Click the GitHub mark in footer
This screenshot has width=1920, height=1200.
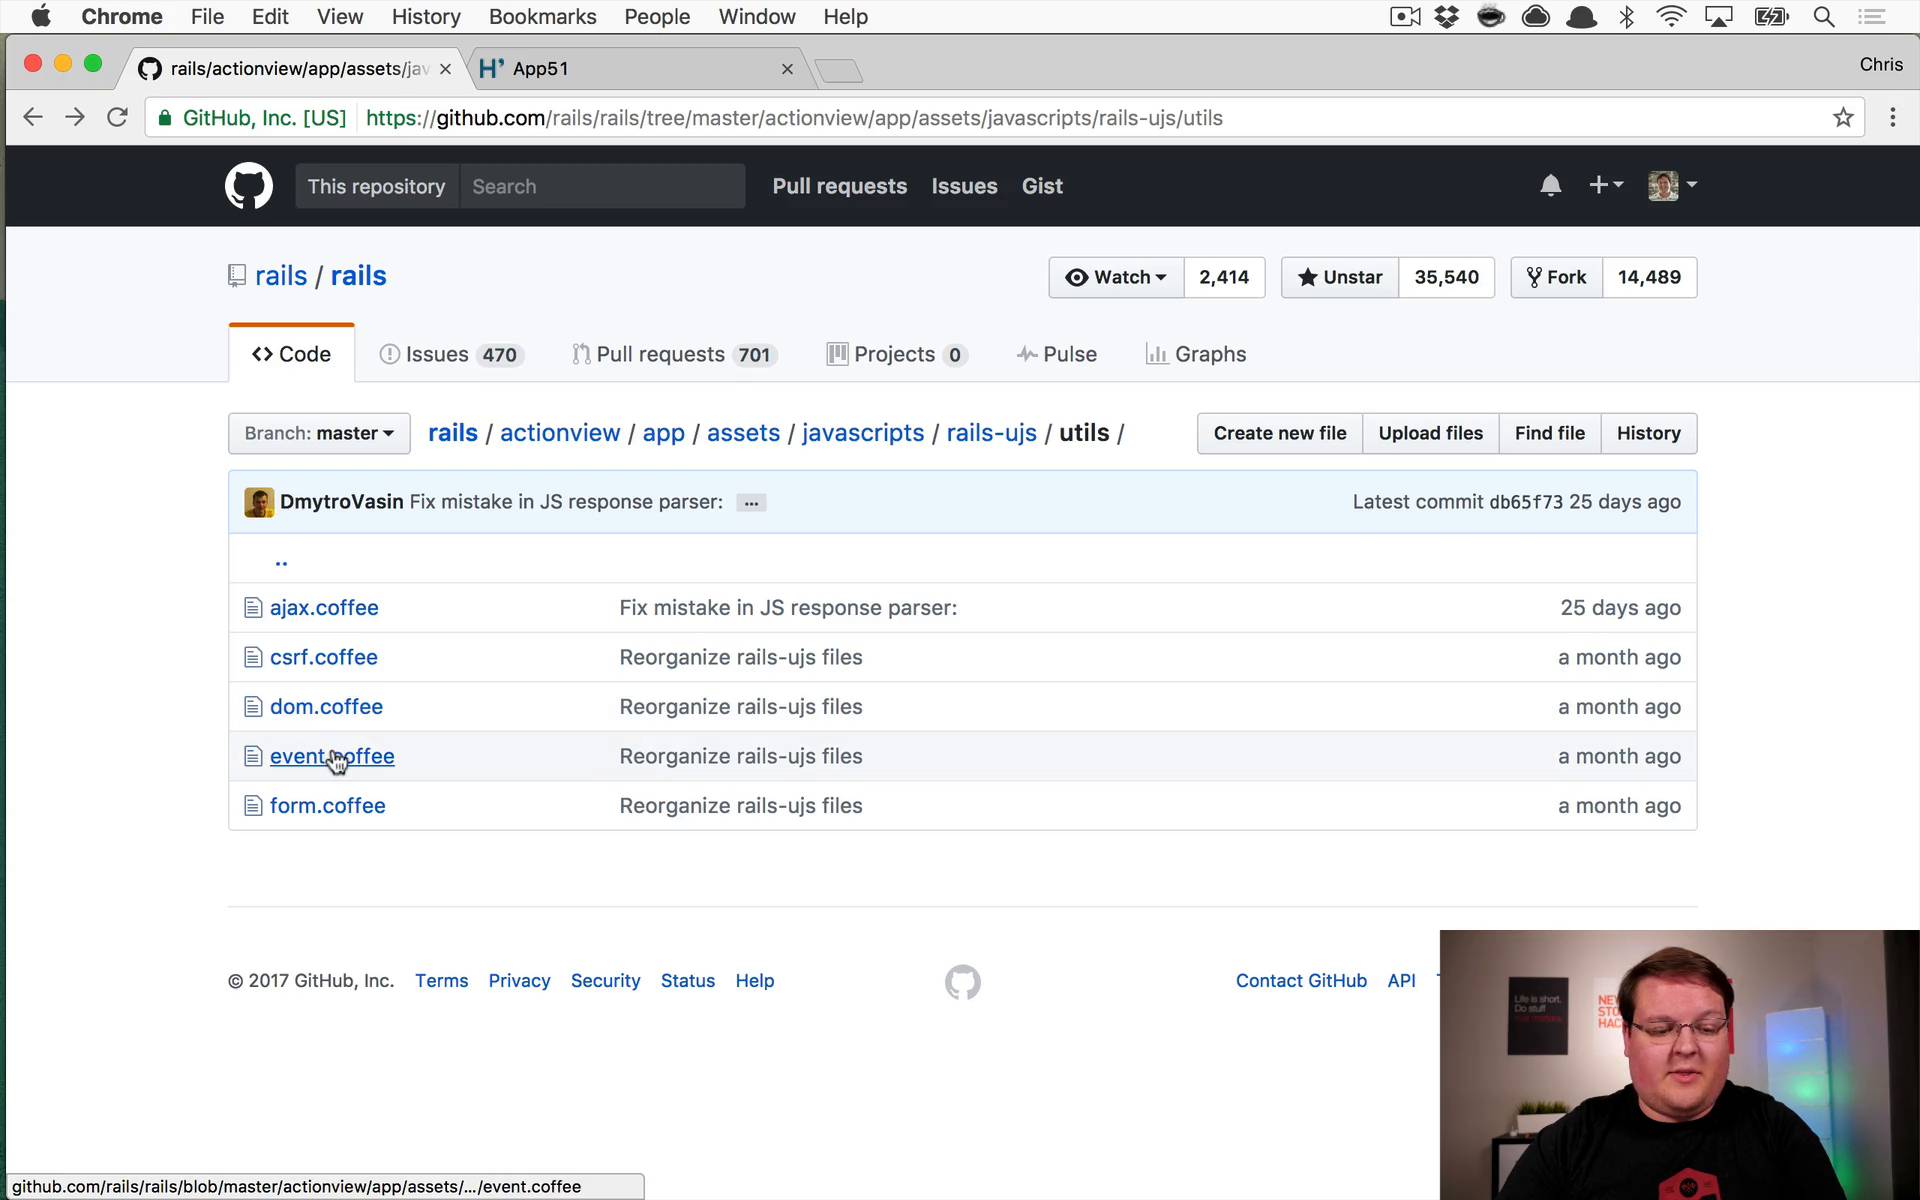(963, 982)
